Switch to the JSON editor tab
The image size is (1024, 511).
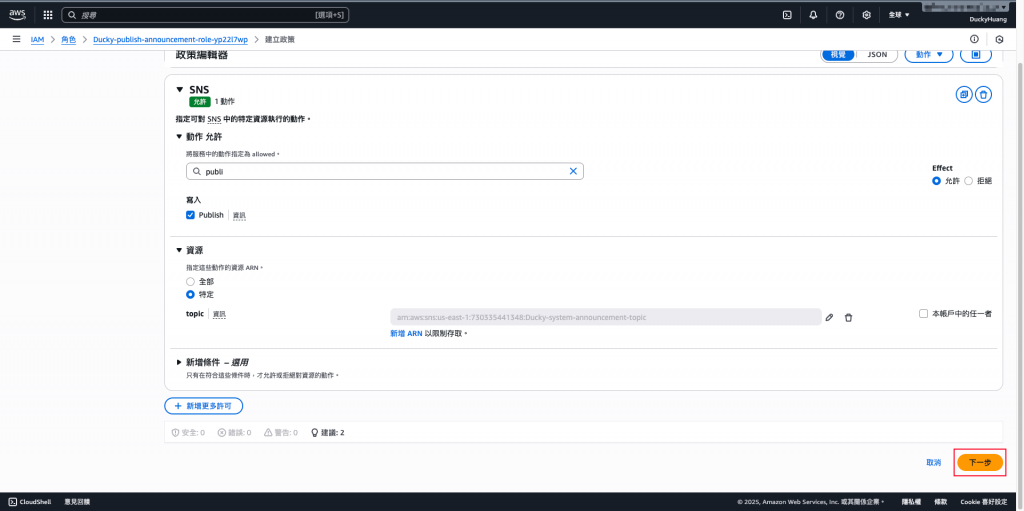(877, 55)
